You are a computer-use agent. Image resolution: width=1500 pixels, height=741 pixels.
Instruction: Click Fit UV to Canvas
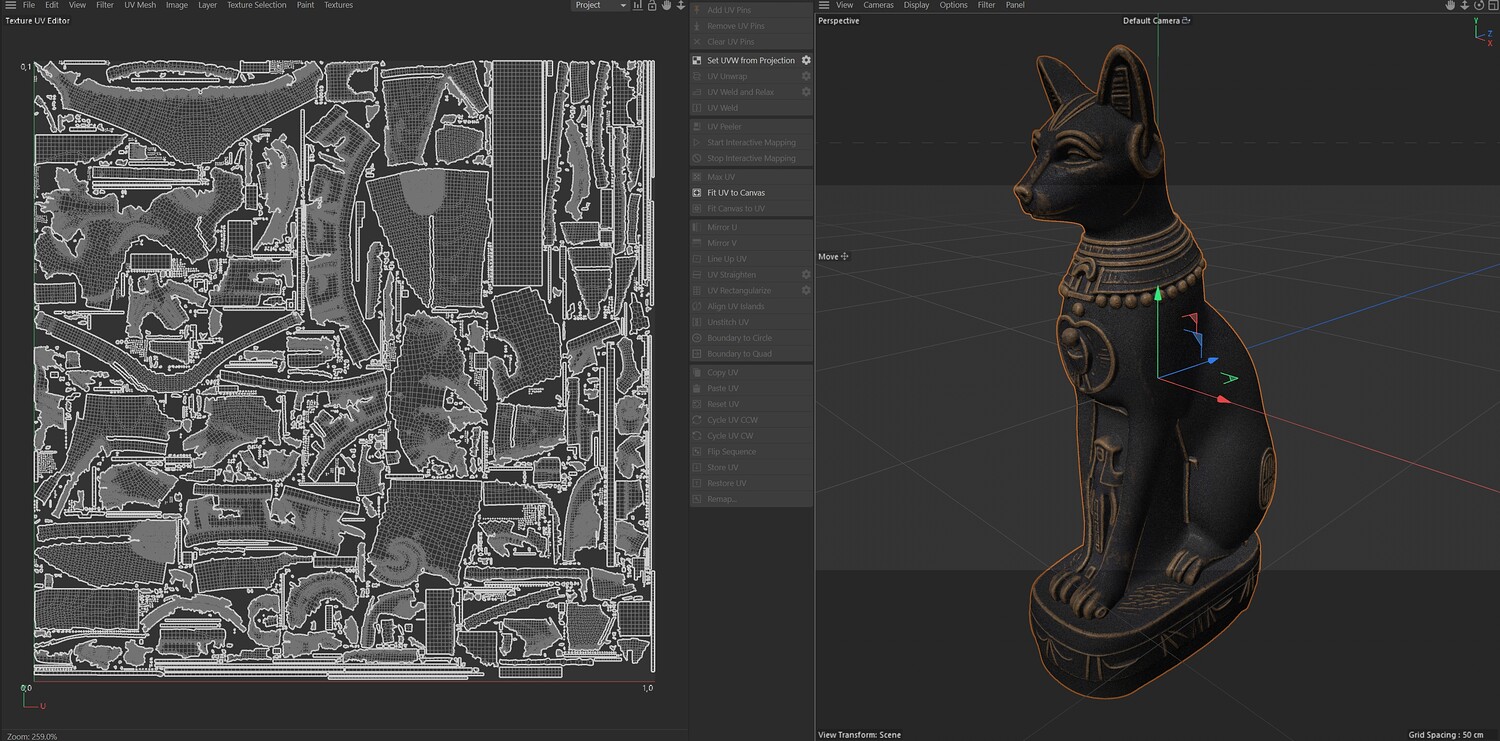(736, 193)
